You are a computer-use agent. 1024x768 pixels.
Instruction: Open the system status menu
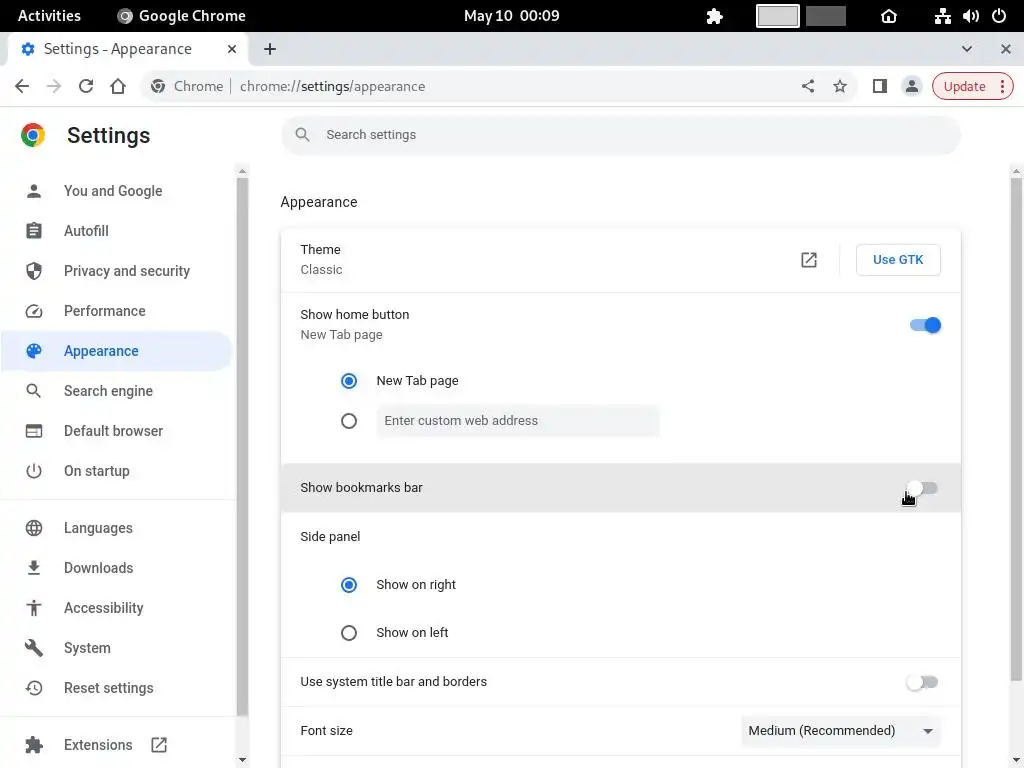tap(970, 16)
